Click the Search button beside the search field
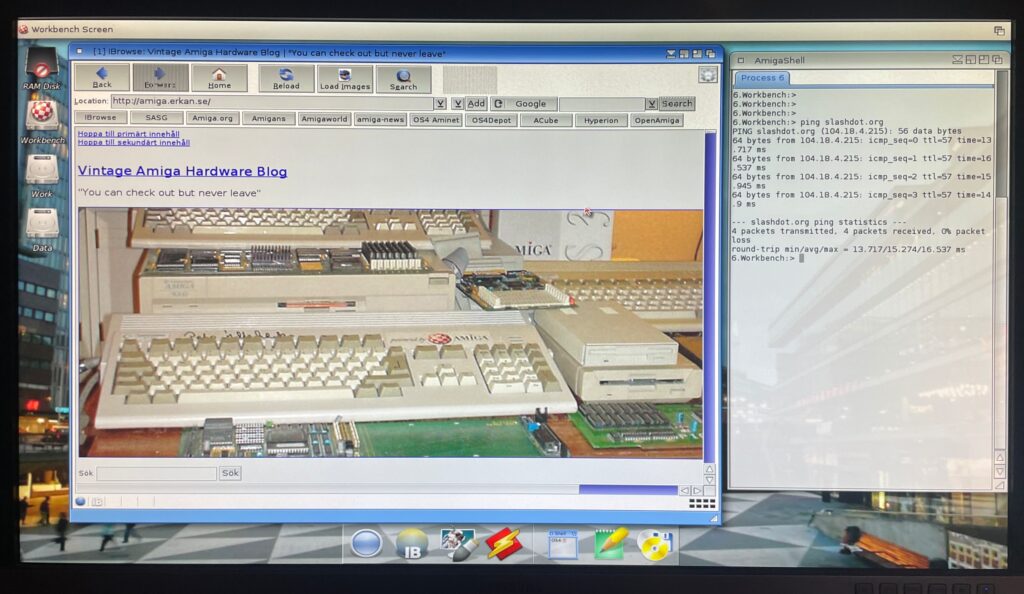 pos(677,103)
